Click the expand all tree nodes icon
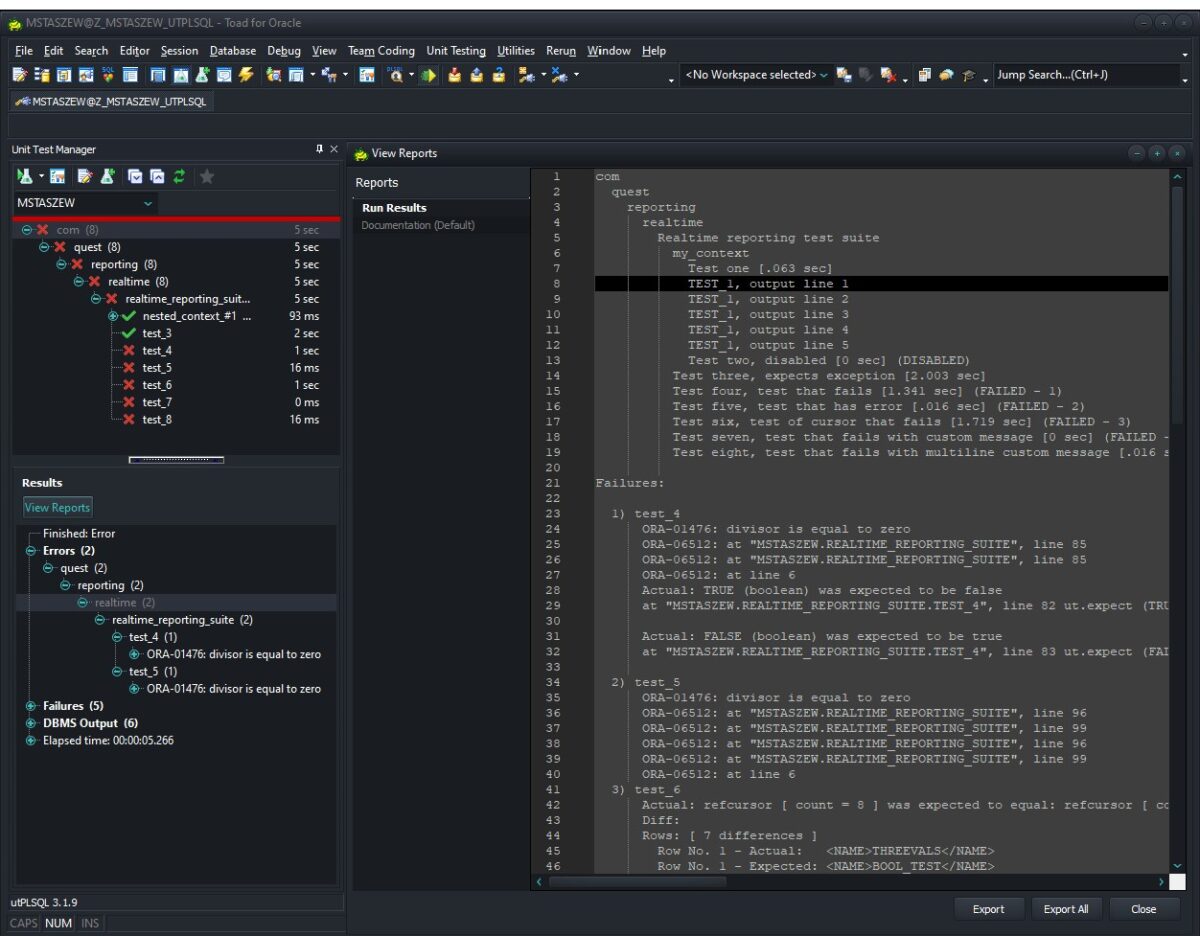The image size is (1200, 936). point(135,176)
